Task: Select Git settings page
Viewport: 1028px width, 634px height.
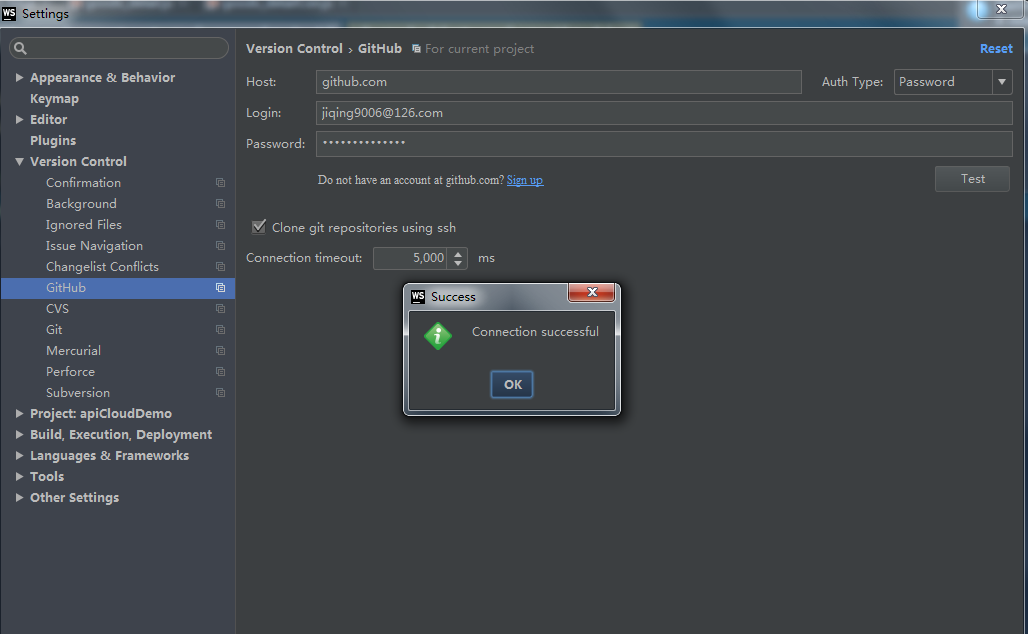Action: [x=54, y=330]
